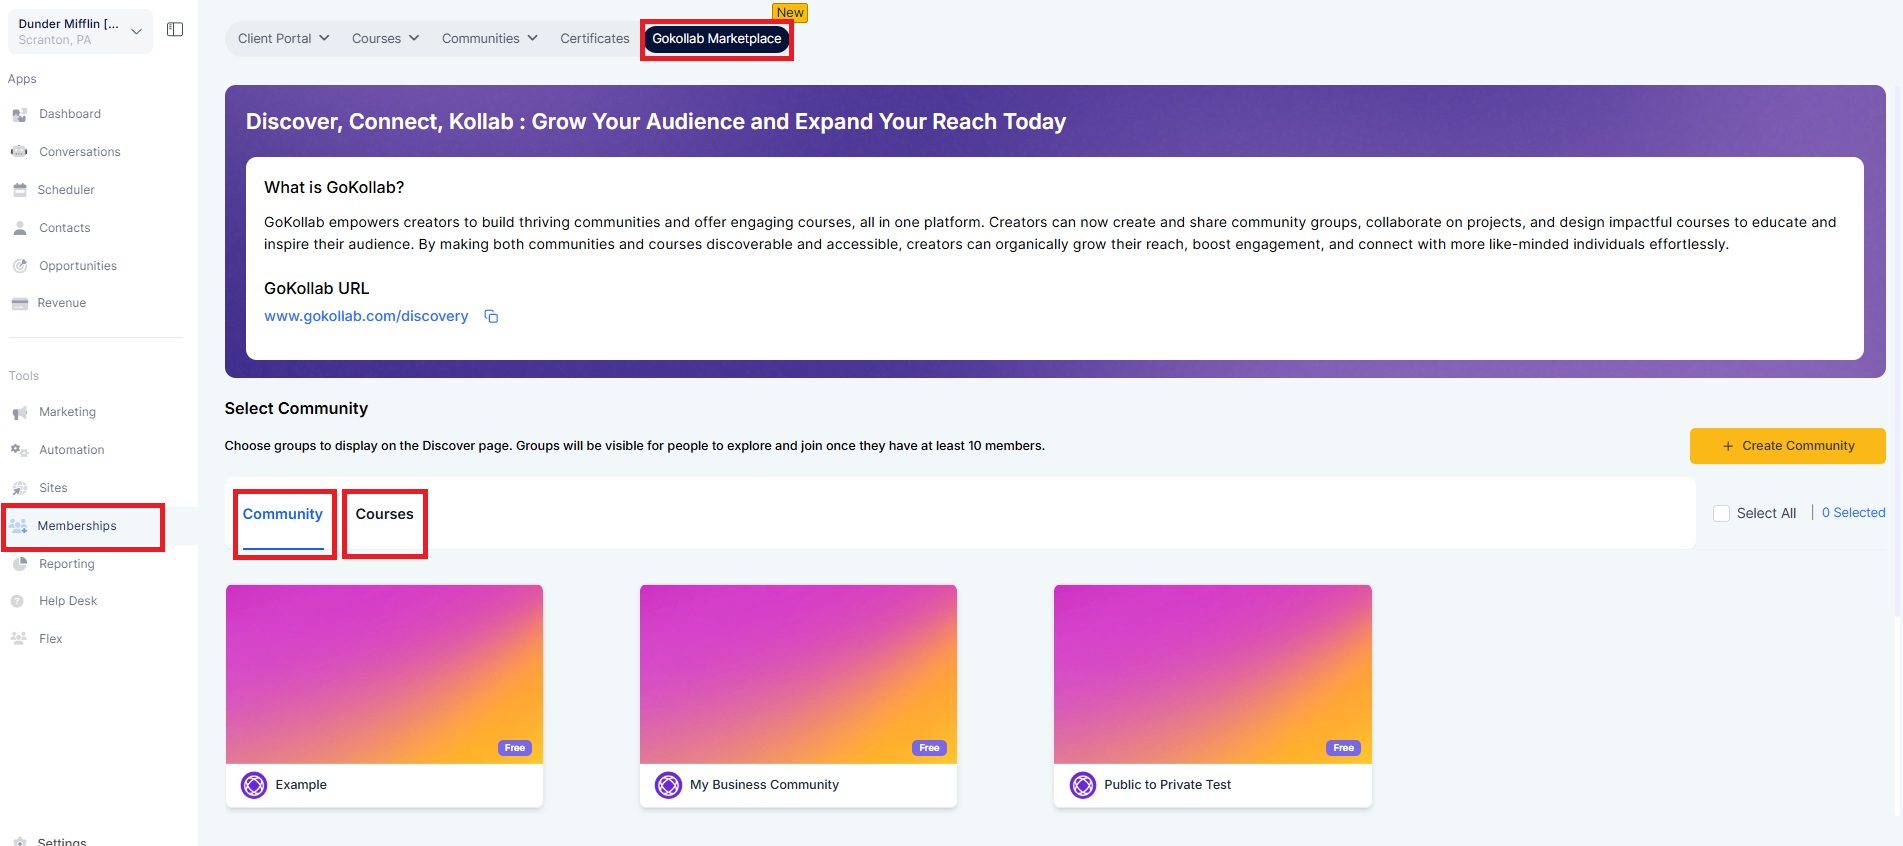The image size is (1903, 846).
Task: Open Conversations via its sidebar icon
Action: (x=19, y=152)
